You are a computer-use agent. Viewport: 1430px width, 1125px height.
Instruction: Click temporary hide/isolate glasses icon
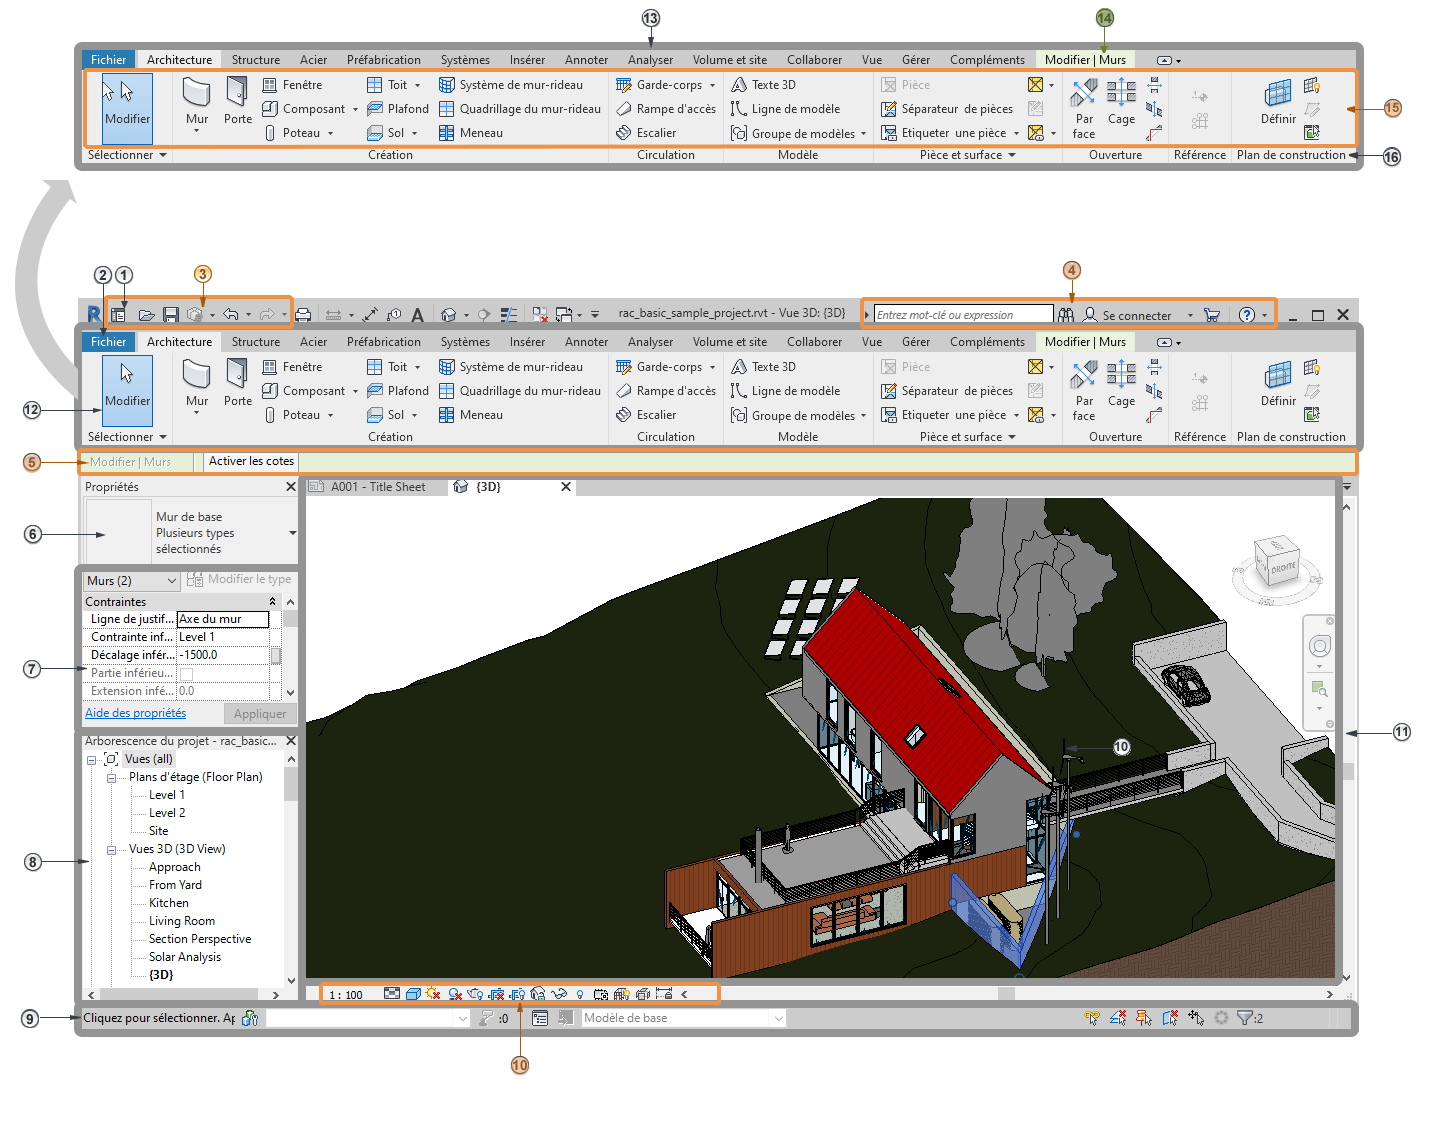pos(559,994)
